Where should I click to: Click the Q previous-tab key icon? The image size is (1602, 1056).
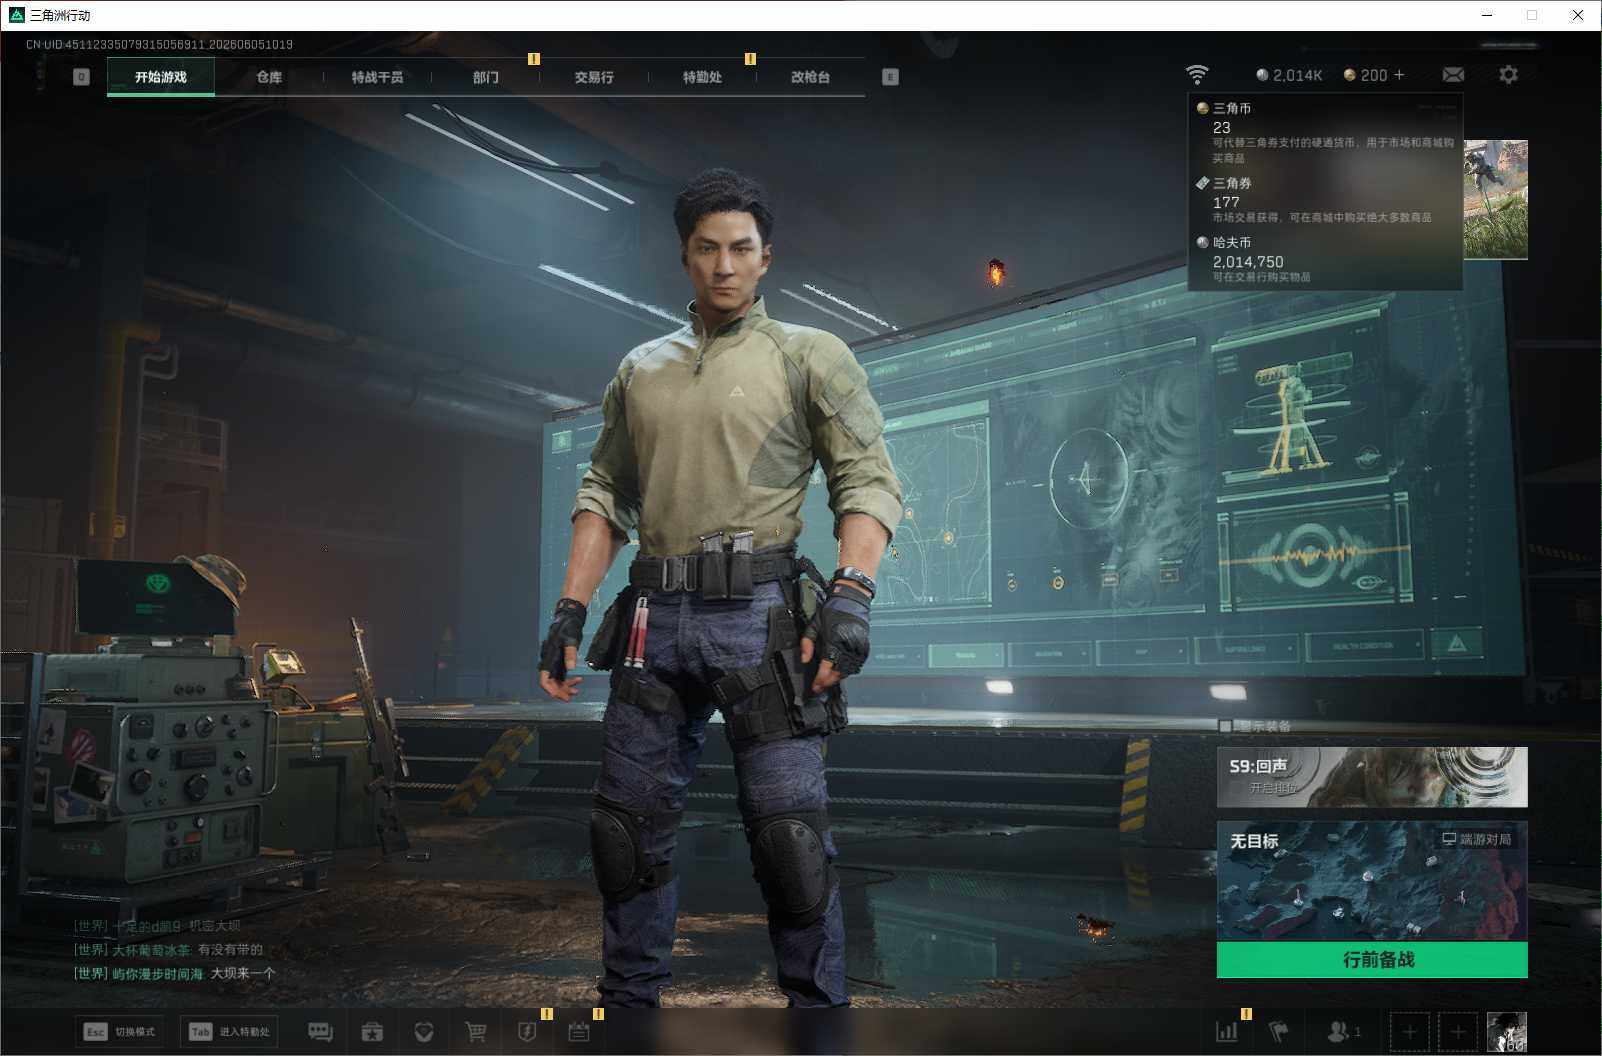click(x=81, y=77)
